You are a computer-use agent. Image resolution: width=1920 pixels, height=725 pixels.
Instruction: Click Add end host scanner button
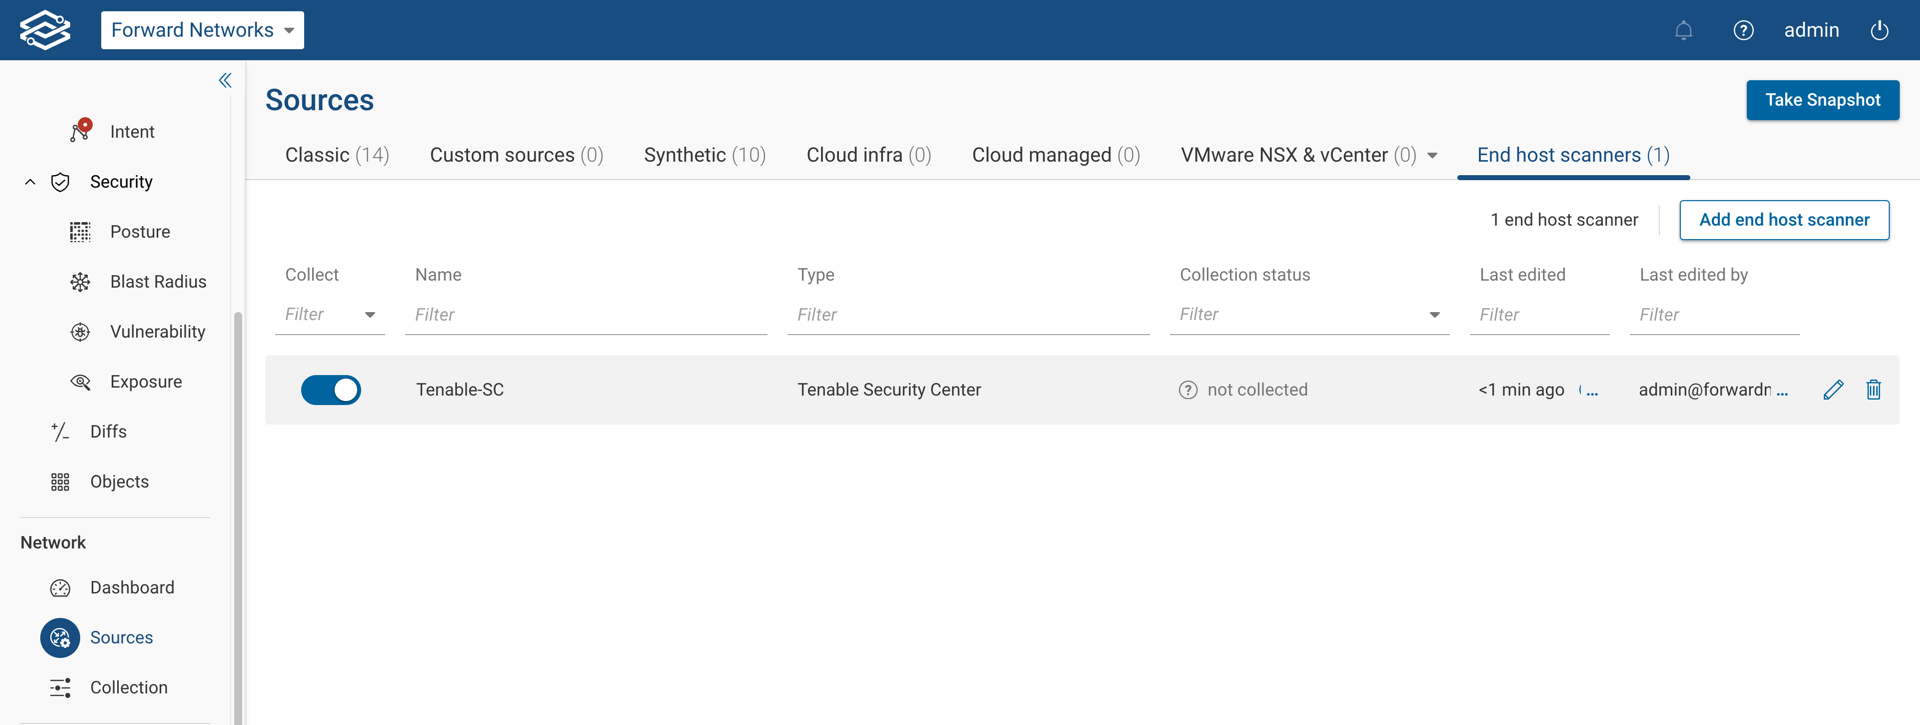click(x=1783, y=220)
